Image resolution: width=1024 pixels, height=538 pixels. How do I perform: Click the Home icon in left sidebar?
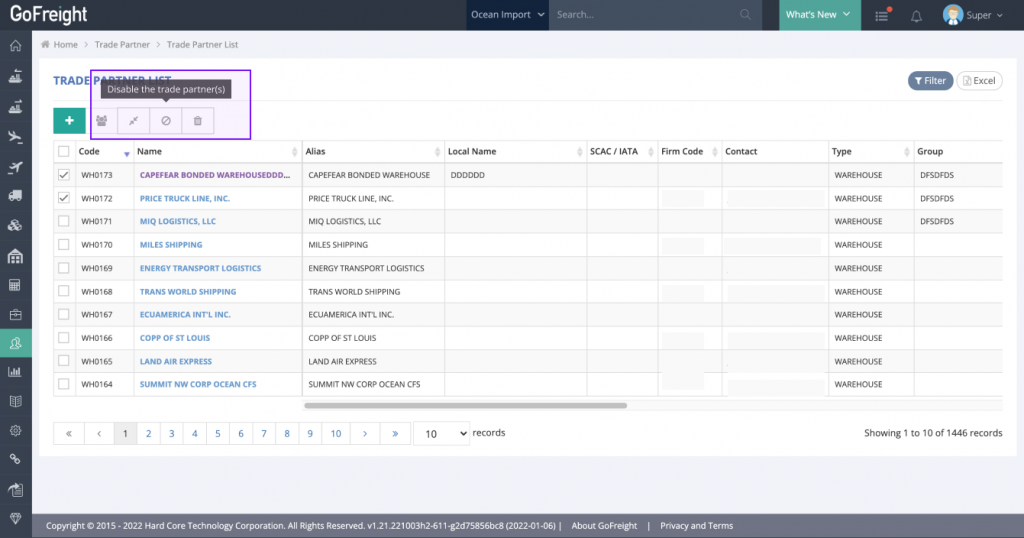tap(15, 46)
